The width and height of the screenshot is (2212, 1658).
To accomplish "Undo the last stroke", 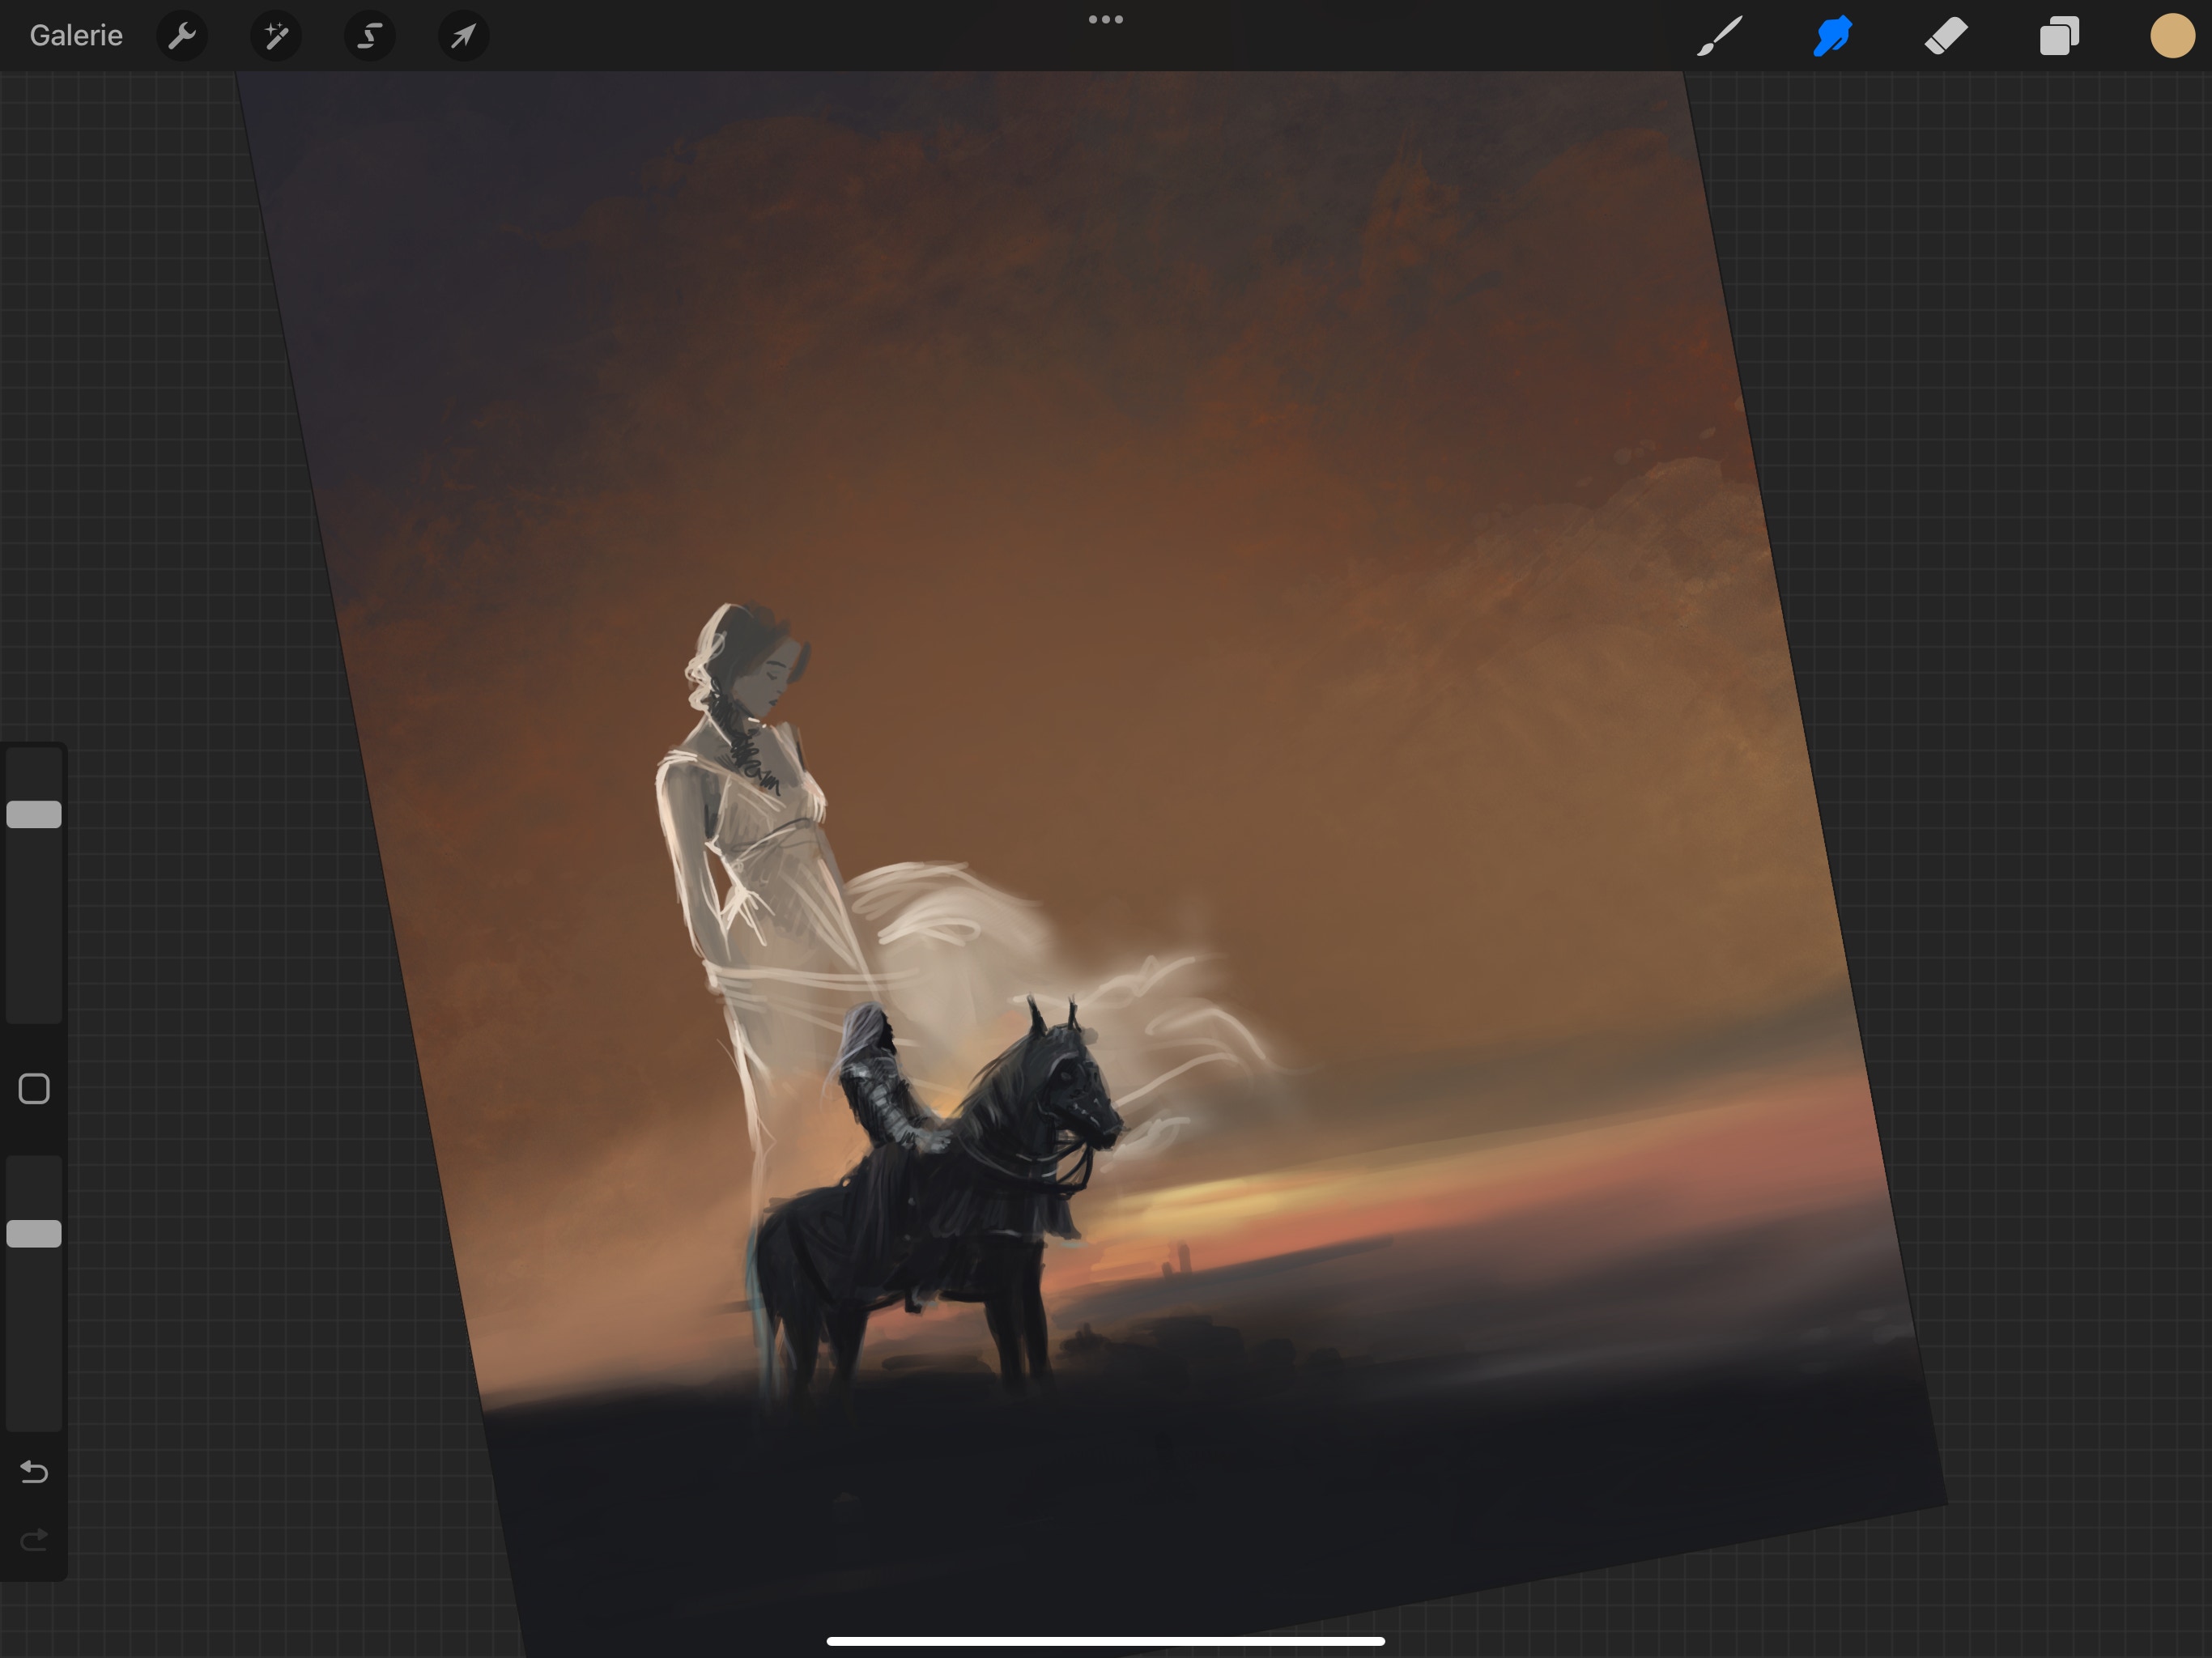I will [34, 1471].
